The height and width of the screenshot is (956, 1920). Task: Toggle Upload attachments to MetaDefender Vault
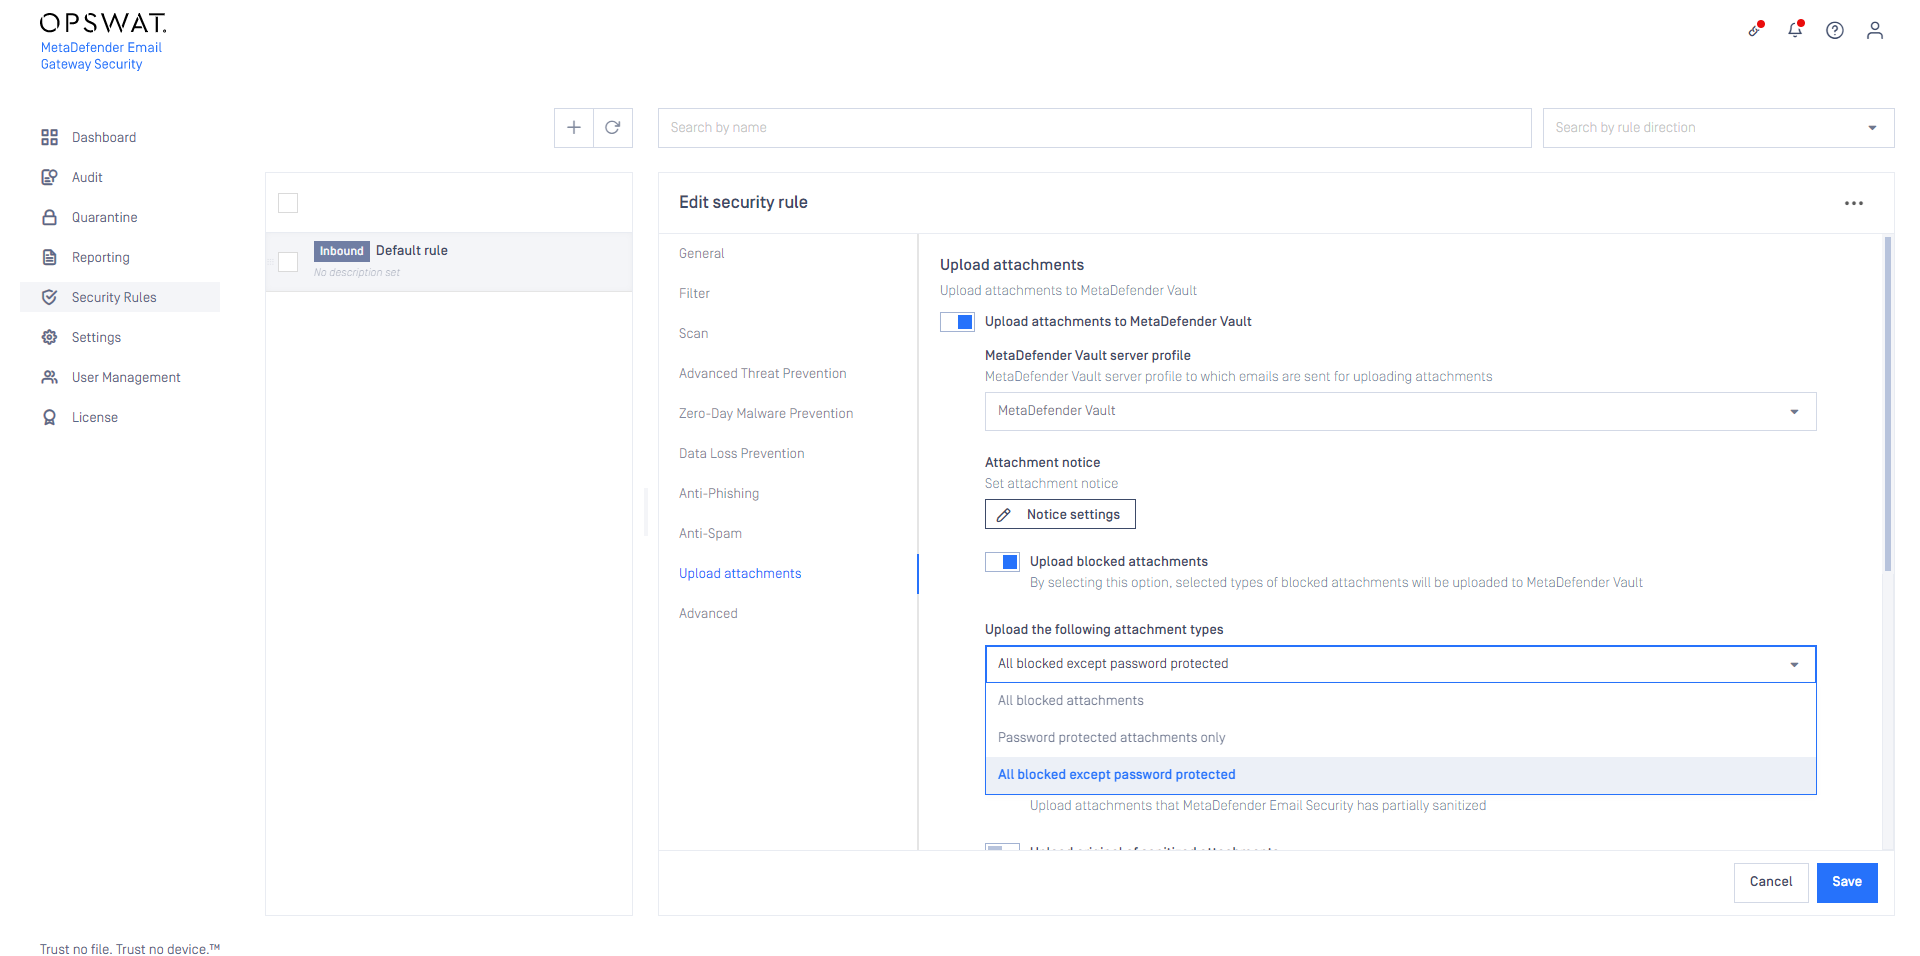tap(957, 322)
